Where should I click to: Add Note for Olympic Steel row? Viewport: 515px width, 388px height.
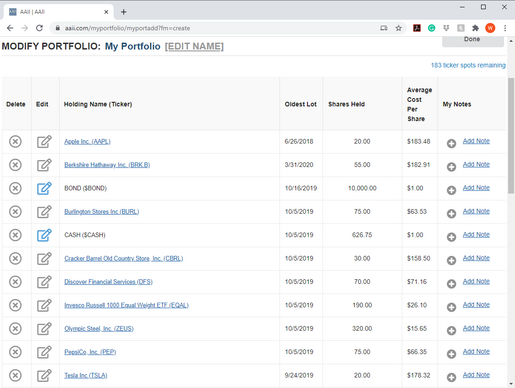(476, 328)
